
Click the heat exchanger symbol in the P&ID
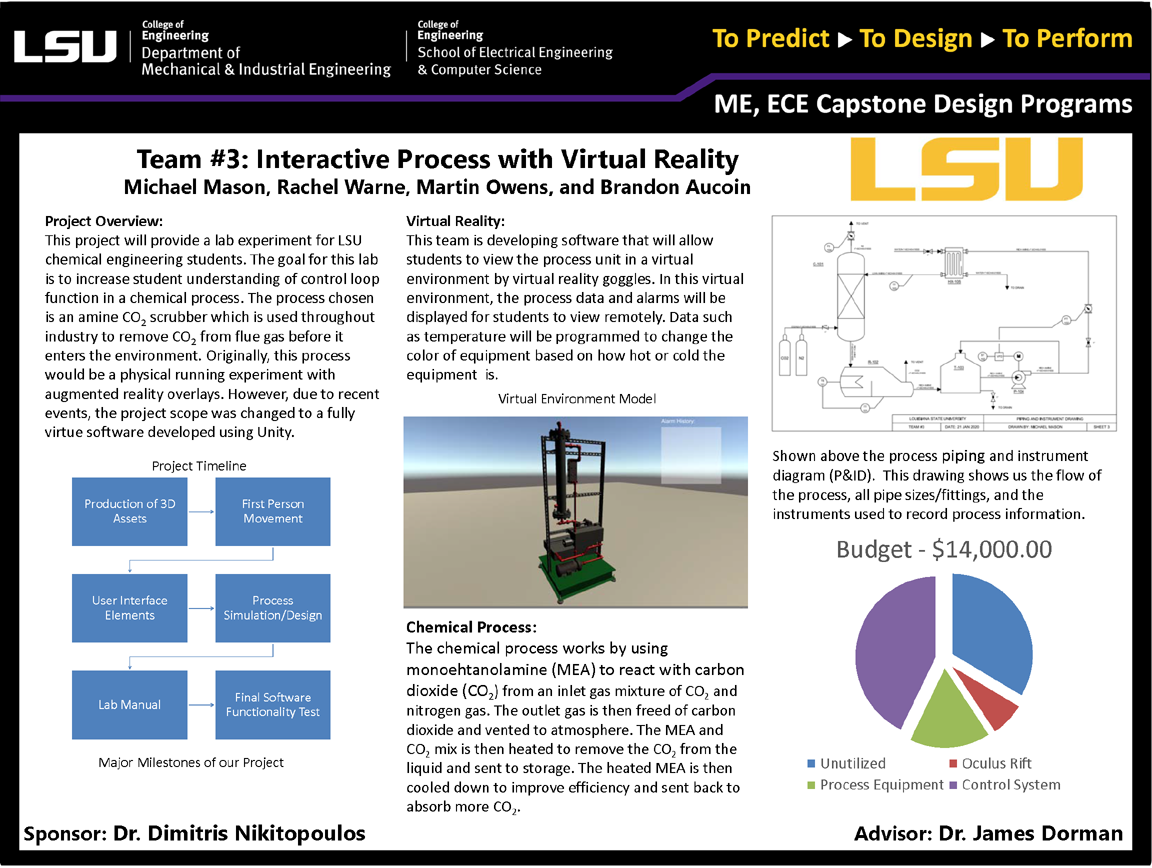tap(954, 262)
